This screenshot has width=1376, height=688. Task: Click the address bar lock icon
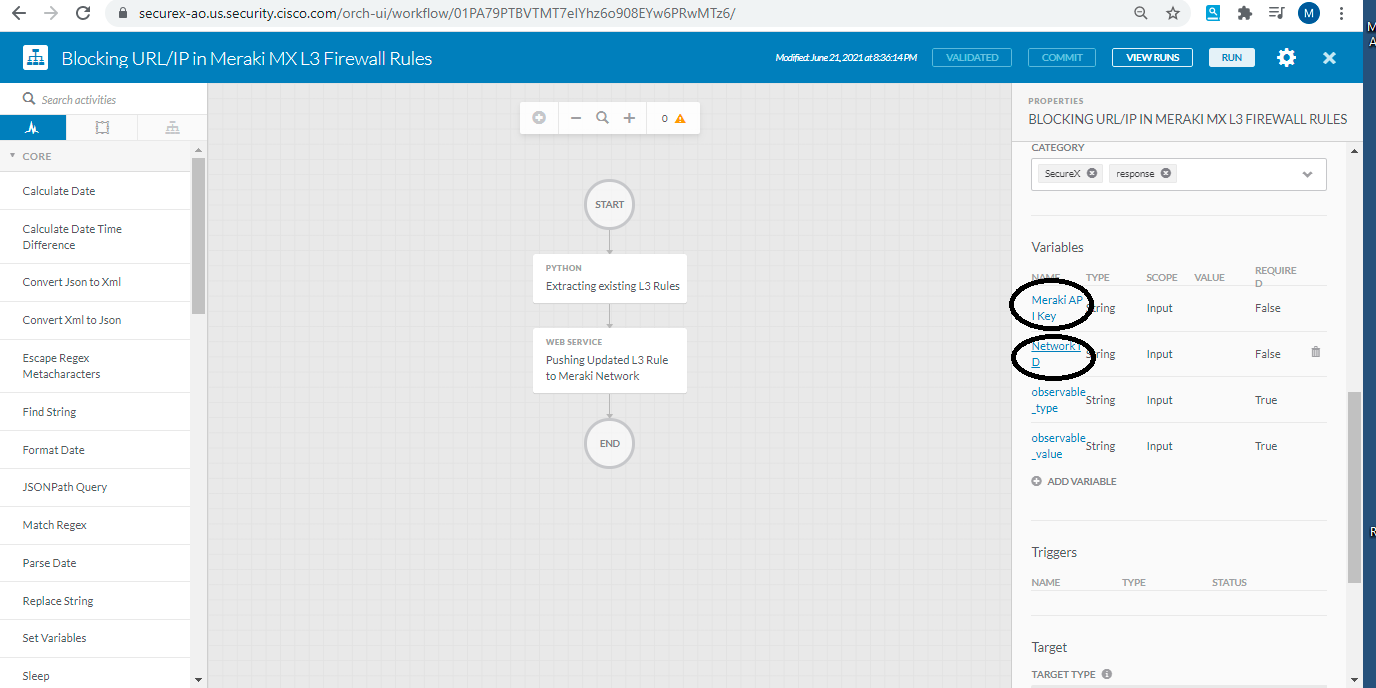click(x=123, y=14)
